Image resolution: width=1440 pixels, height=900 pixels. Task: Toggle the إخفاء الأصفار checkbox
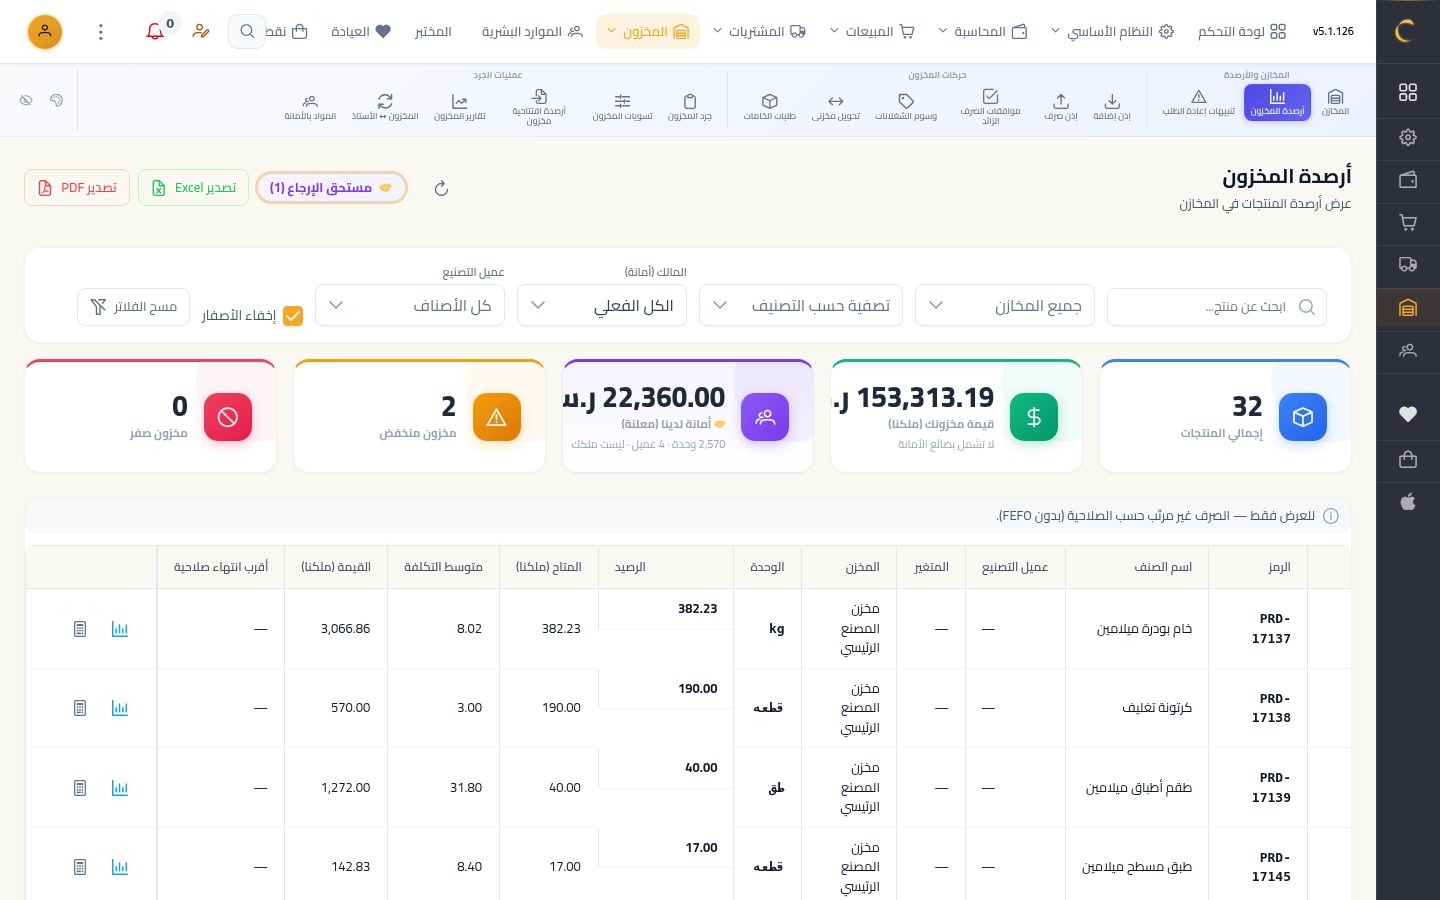click(x=293, y=316)
